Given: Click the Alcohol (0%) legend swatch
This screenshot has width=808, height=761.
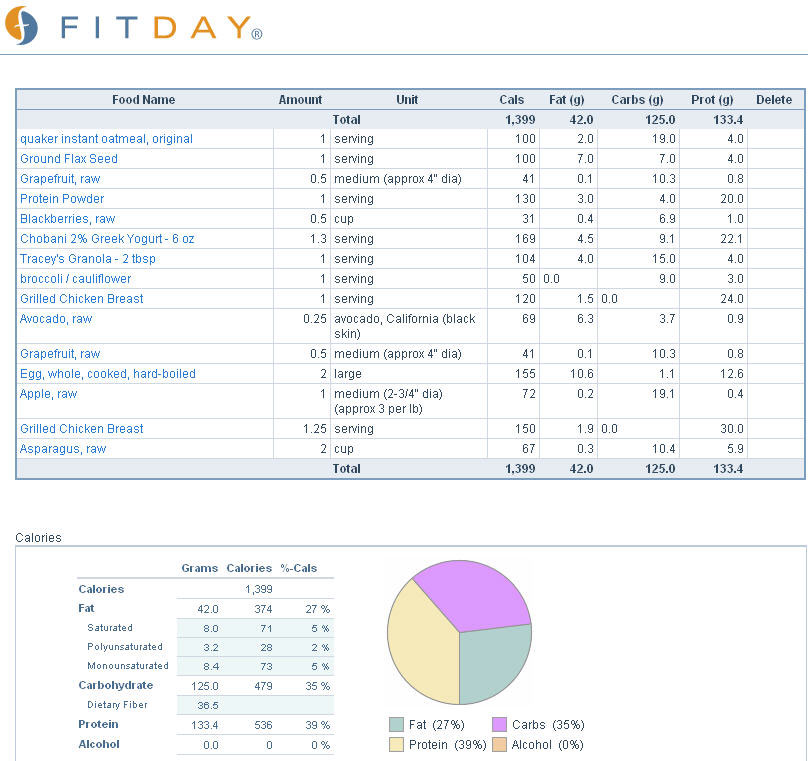Looking at the screenshot, I should coord(499,745).
